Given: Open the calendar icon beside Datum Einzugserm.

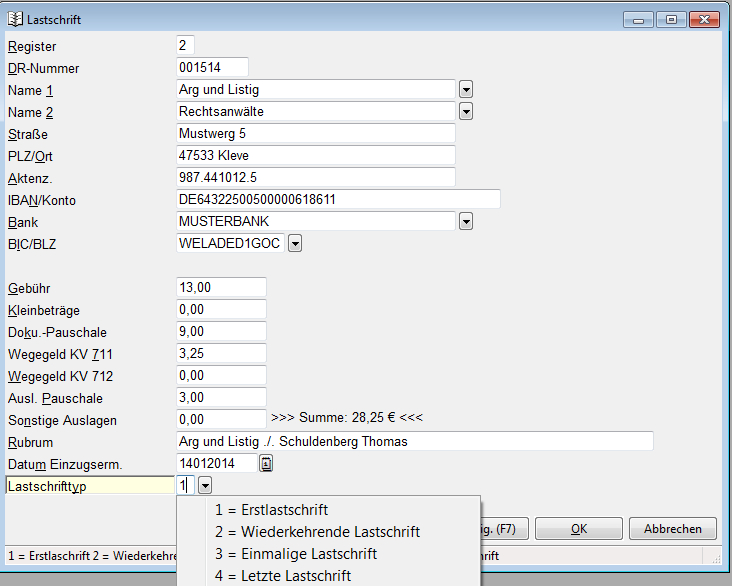Looking at the screenshot, I should point(267,463).
